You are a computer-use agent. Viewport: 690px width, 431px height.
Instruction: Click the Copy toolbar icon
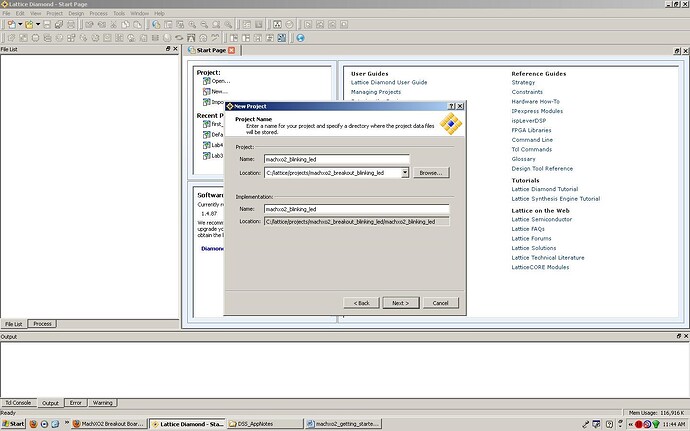coord(125,25)
